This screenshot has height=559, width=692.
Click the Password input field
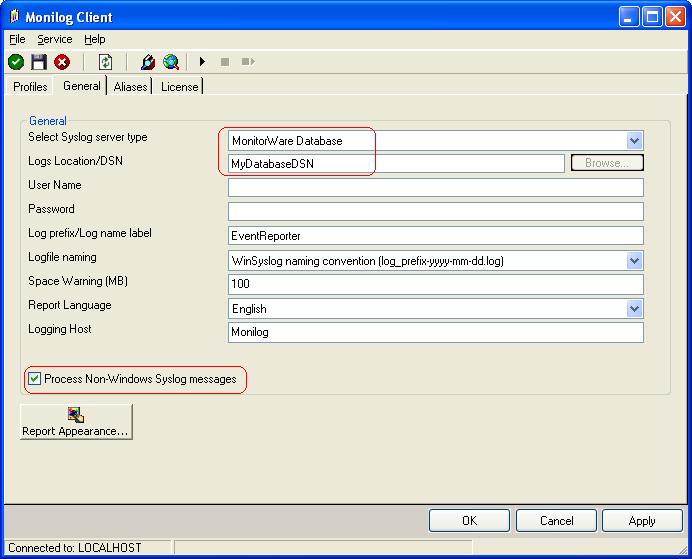pyautogui.click(x=436, y=211)
